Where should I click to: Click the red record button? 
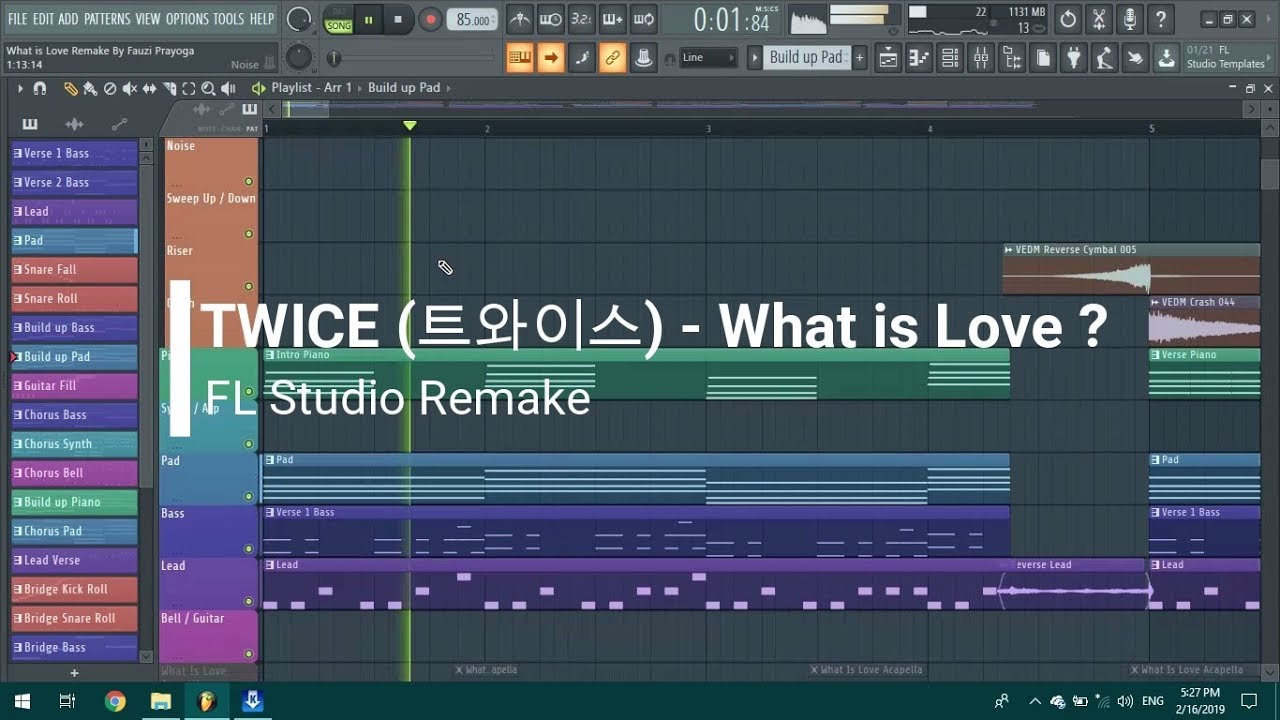(x=430, y=19)
